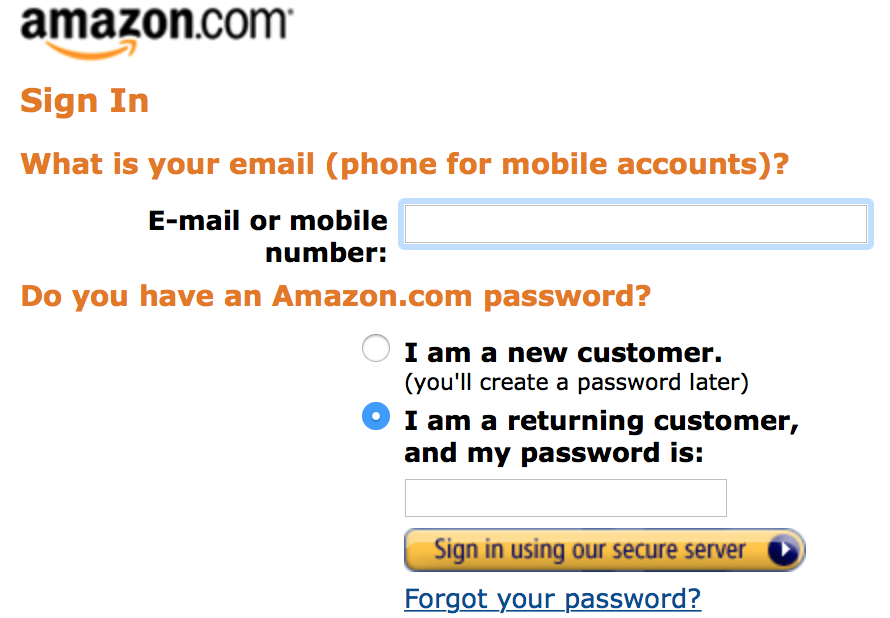Screen dimensions: 890x618
Task: Focus the E-mail or mobile number field
Action: (x=635, y=224)
